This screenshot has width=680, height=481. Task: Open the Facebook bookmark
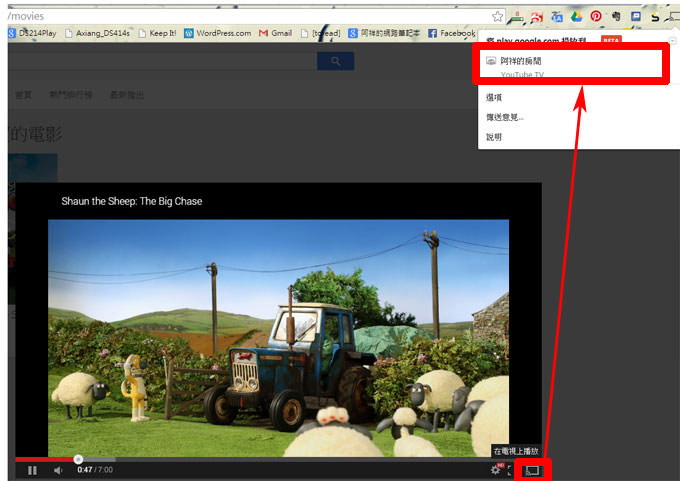pyautogui.click(x=451, y=33)
